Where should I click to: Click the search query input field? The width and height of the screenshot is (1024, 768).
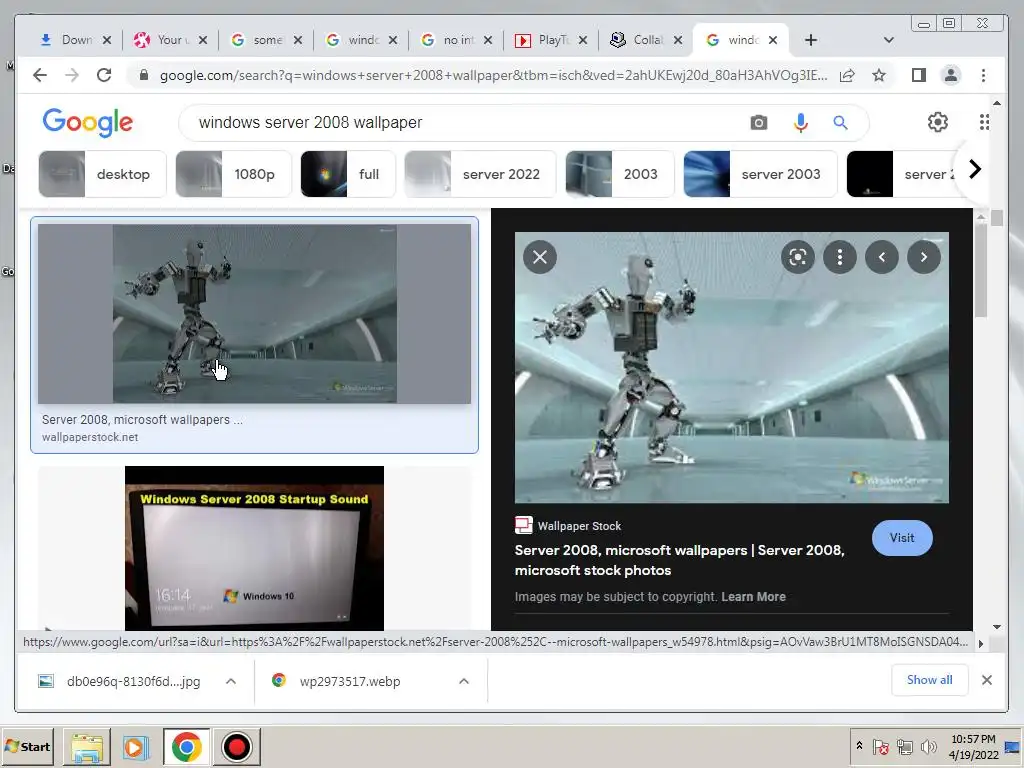(464, 122)
